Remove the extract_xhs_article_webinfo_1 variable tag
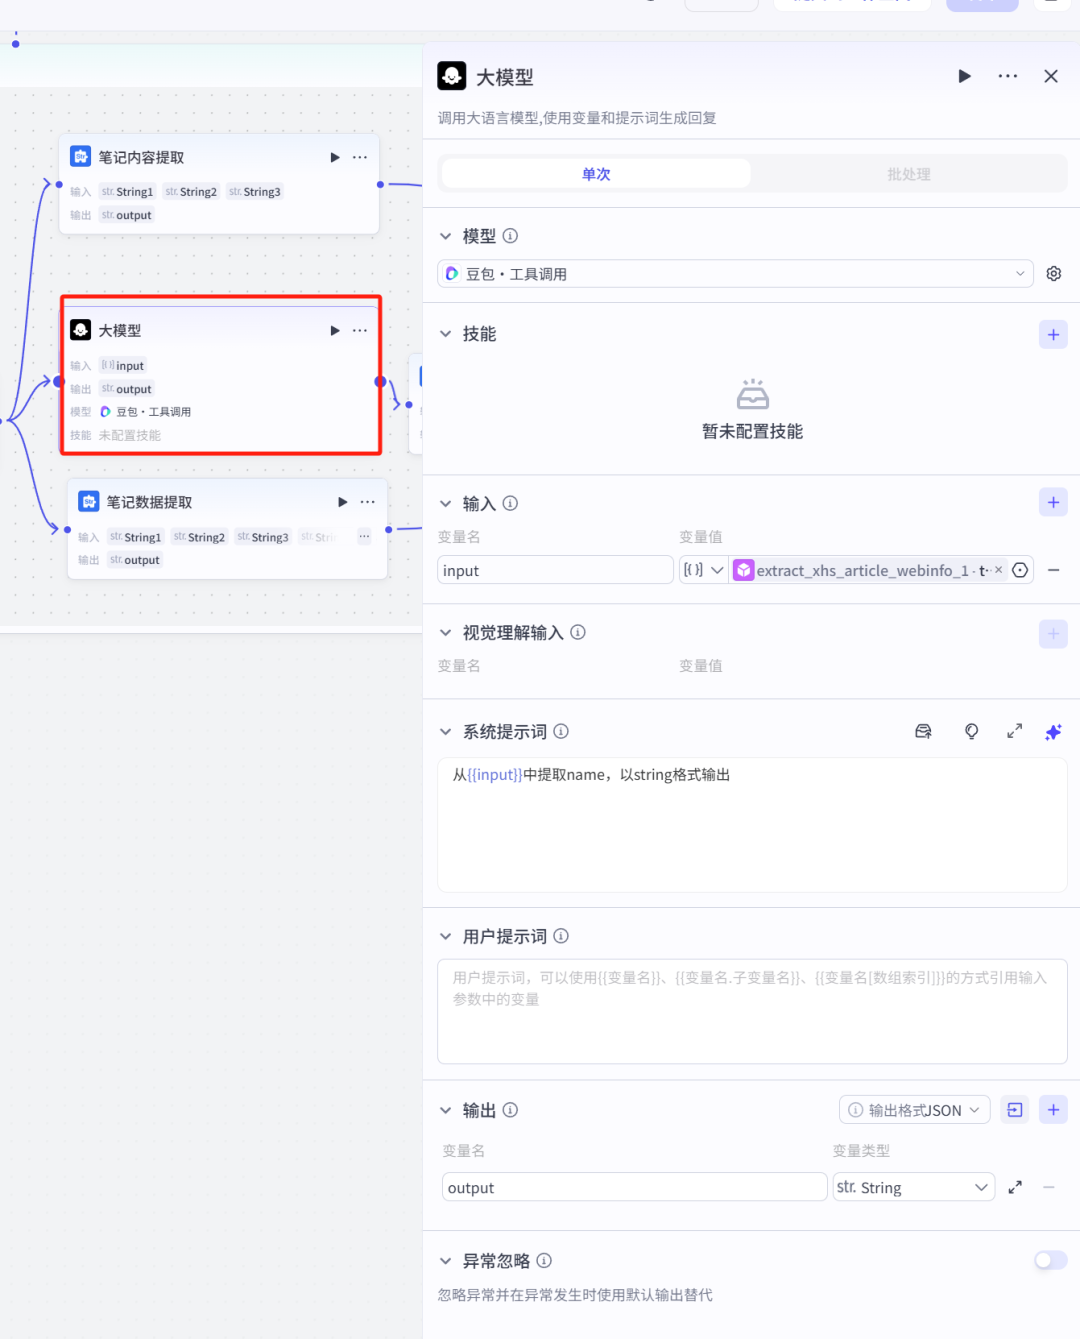Viewport: 1080px width, 1339px height. tap(997, 570)
